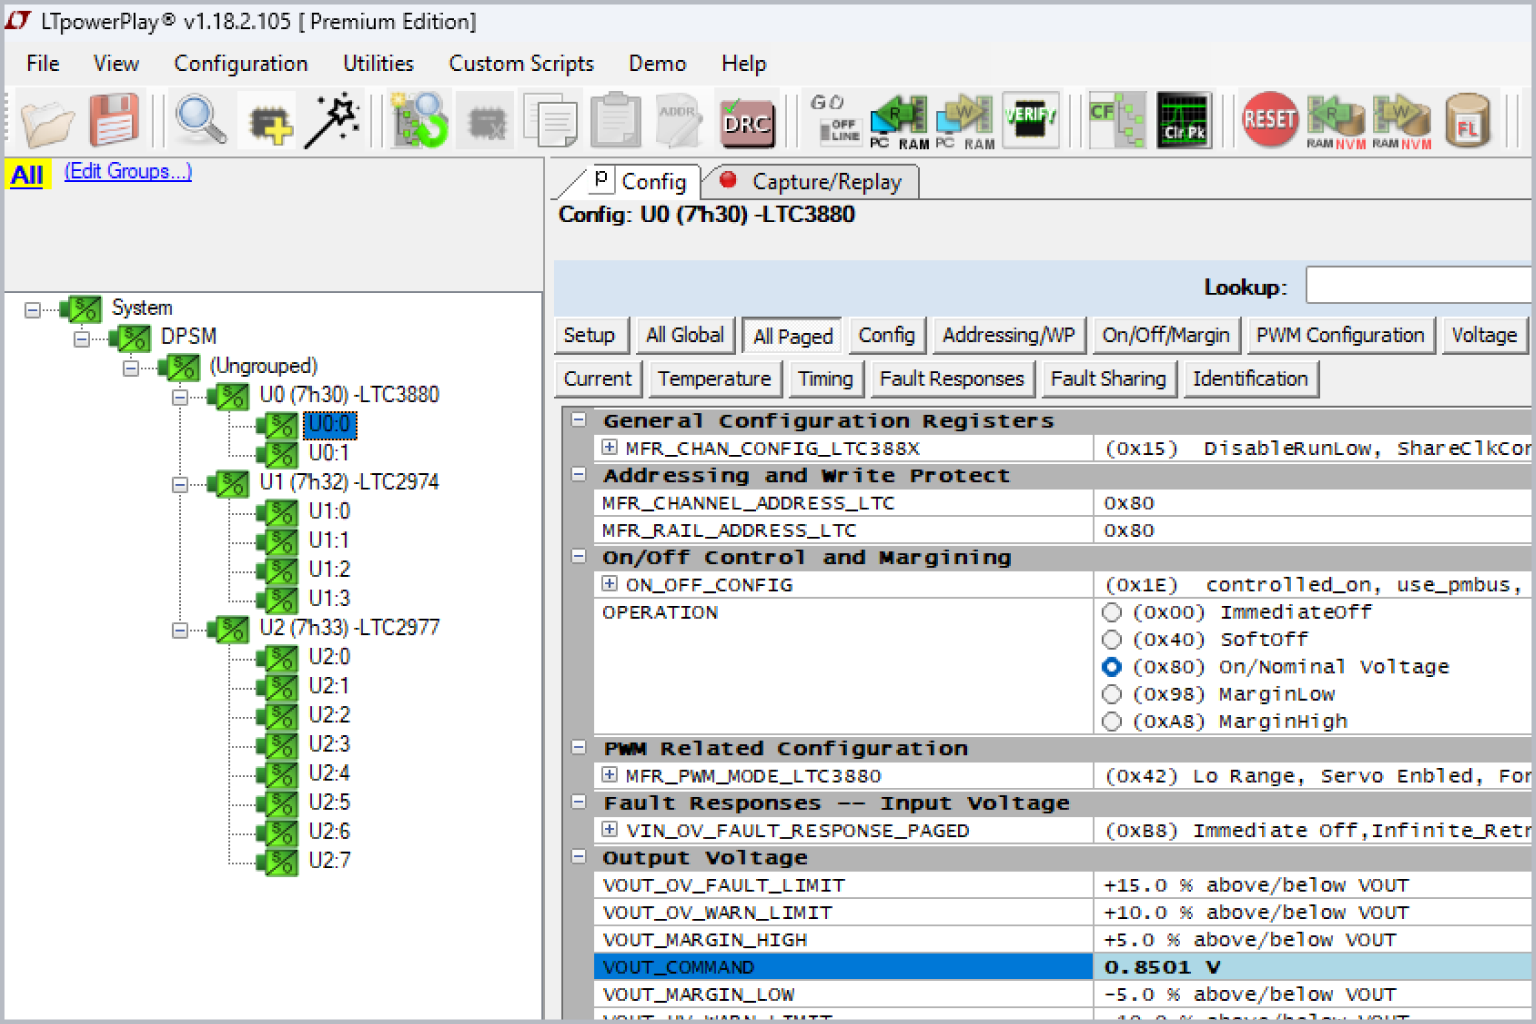Screen dimensions: 1536x1024
Task: Select SoftOff operation mode
Action: coord(1112,639)
